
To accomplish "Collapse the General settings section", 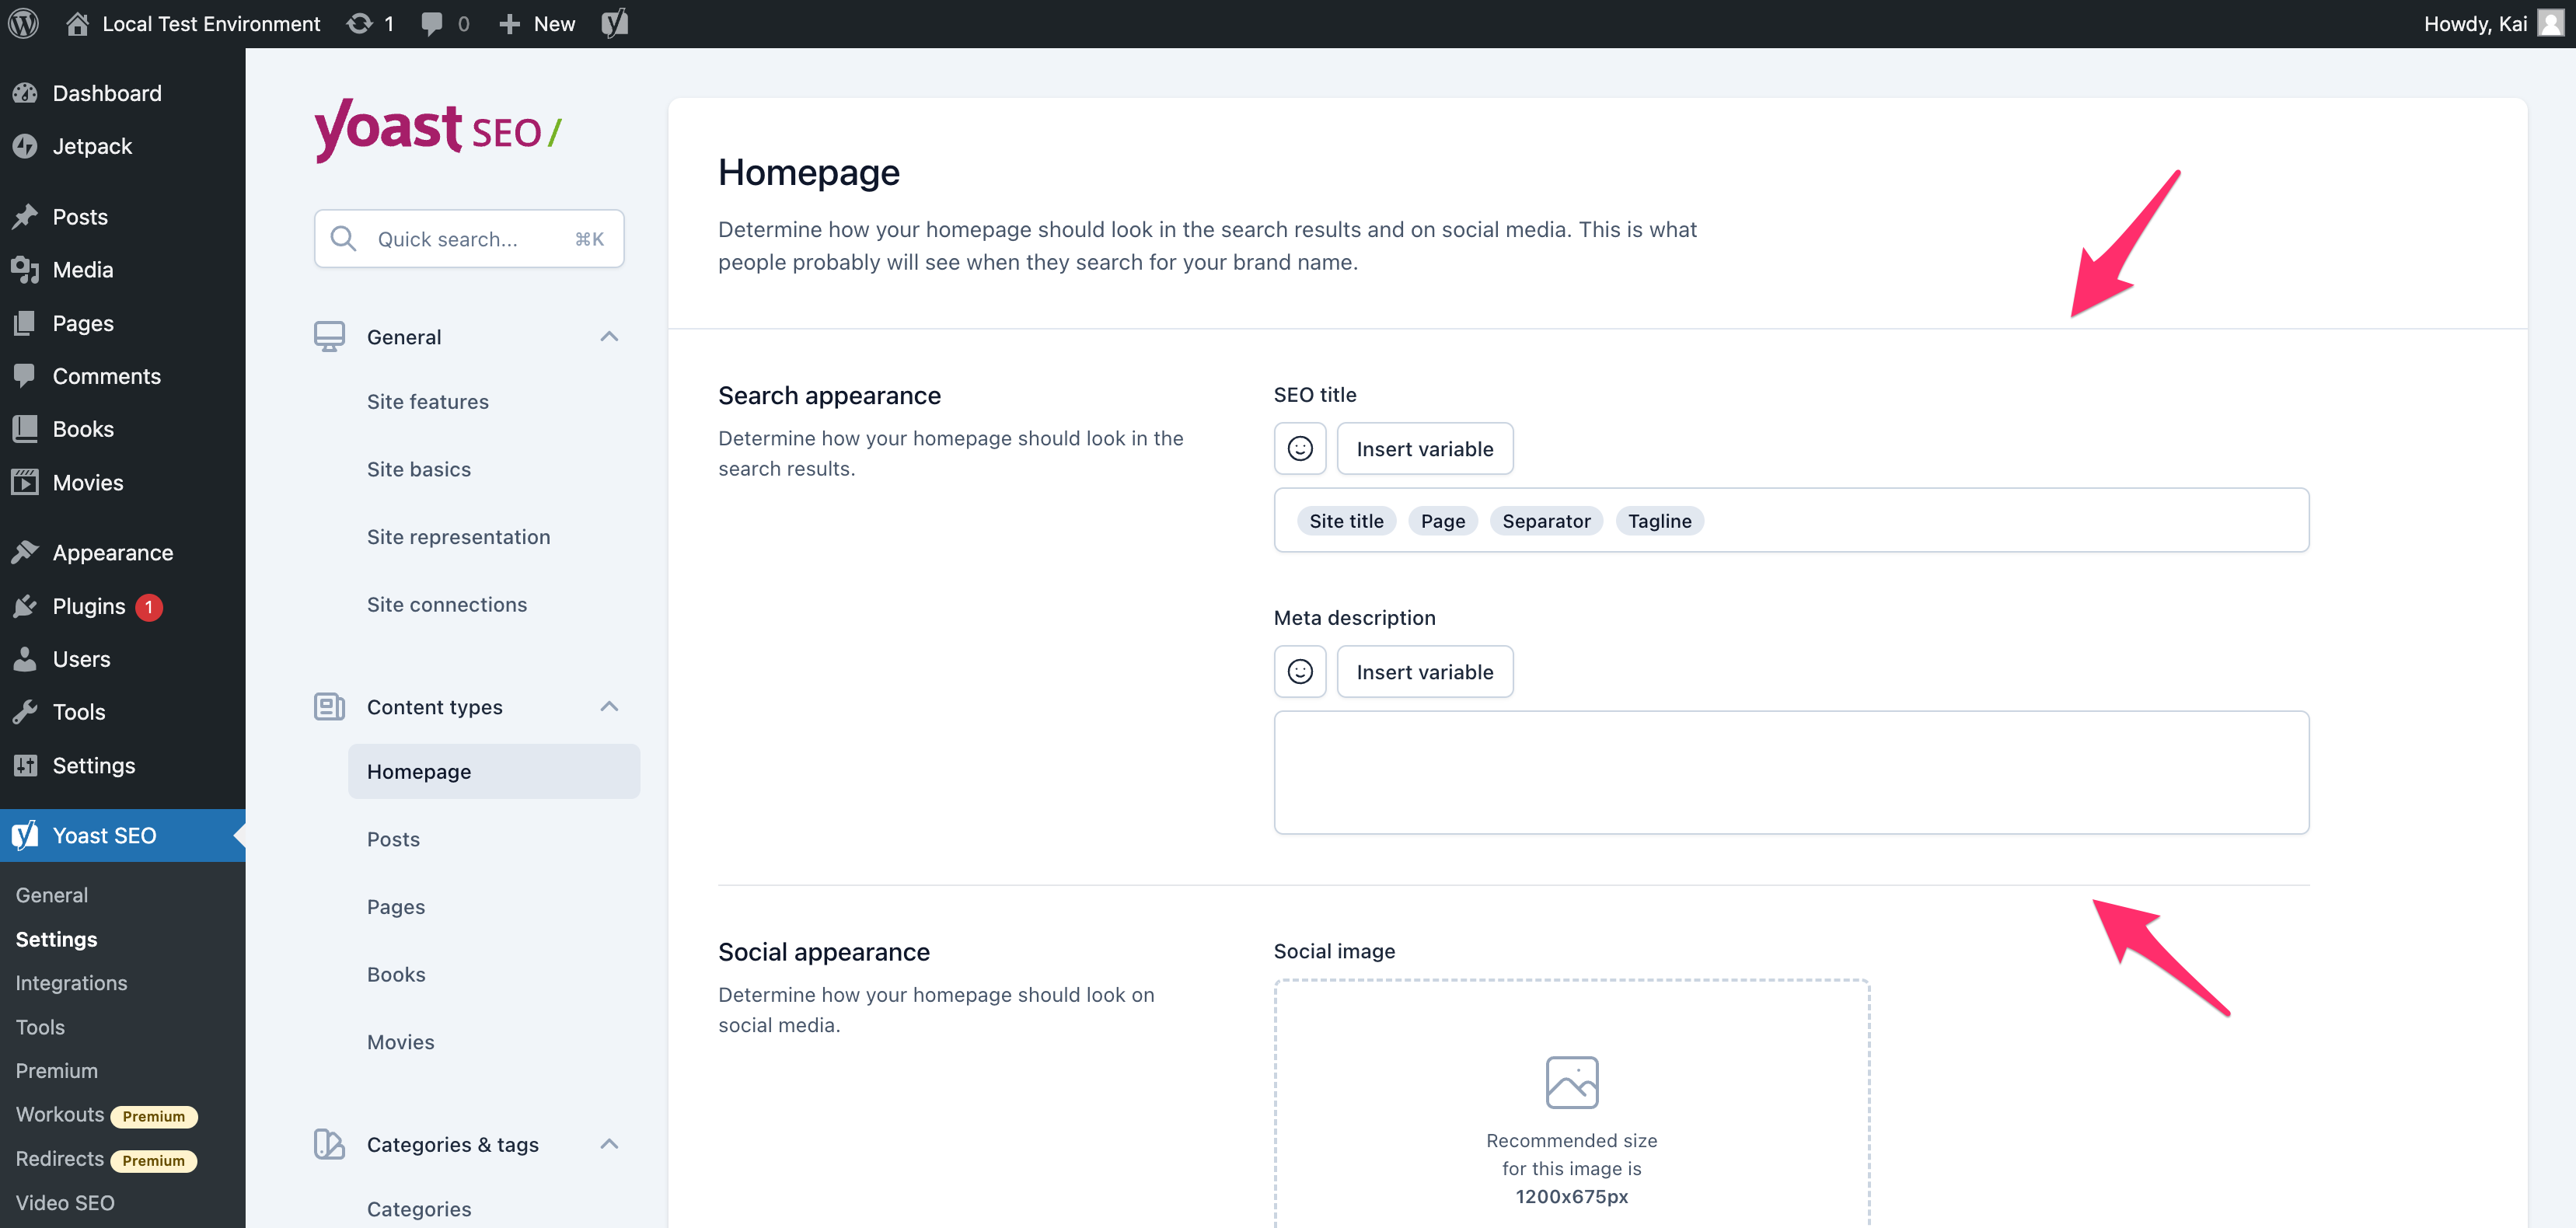I will 609,336.
